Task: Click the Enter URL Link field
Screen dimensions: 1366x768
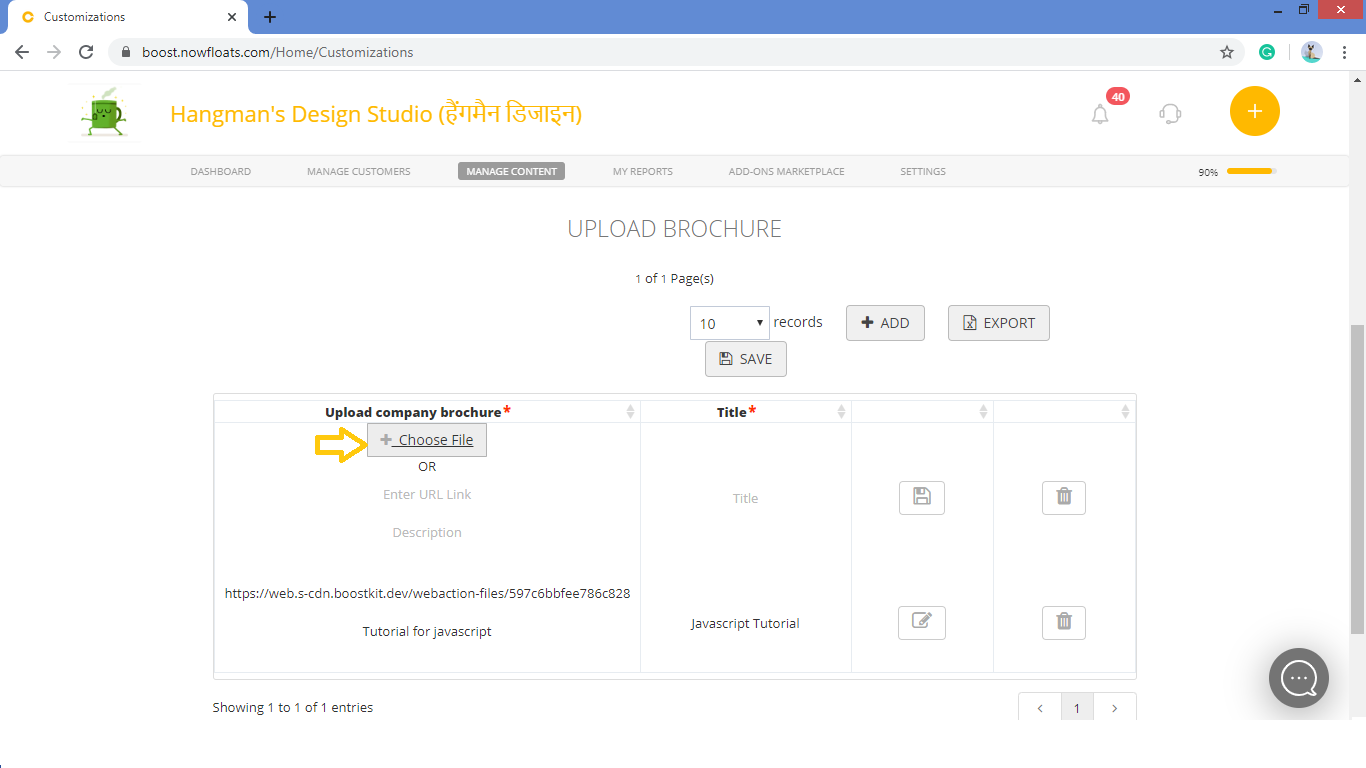Action: (x=427, y=495)
